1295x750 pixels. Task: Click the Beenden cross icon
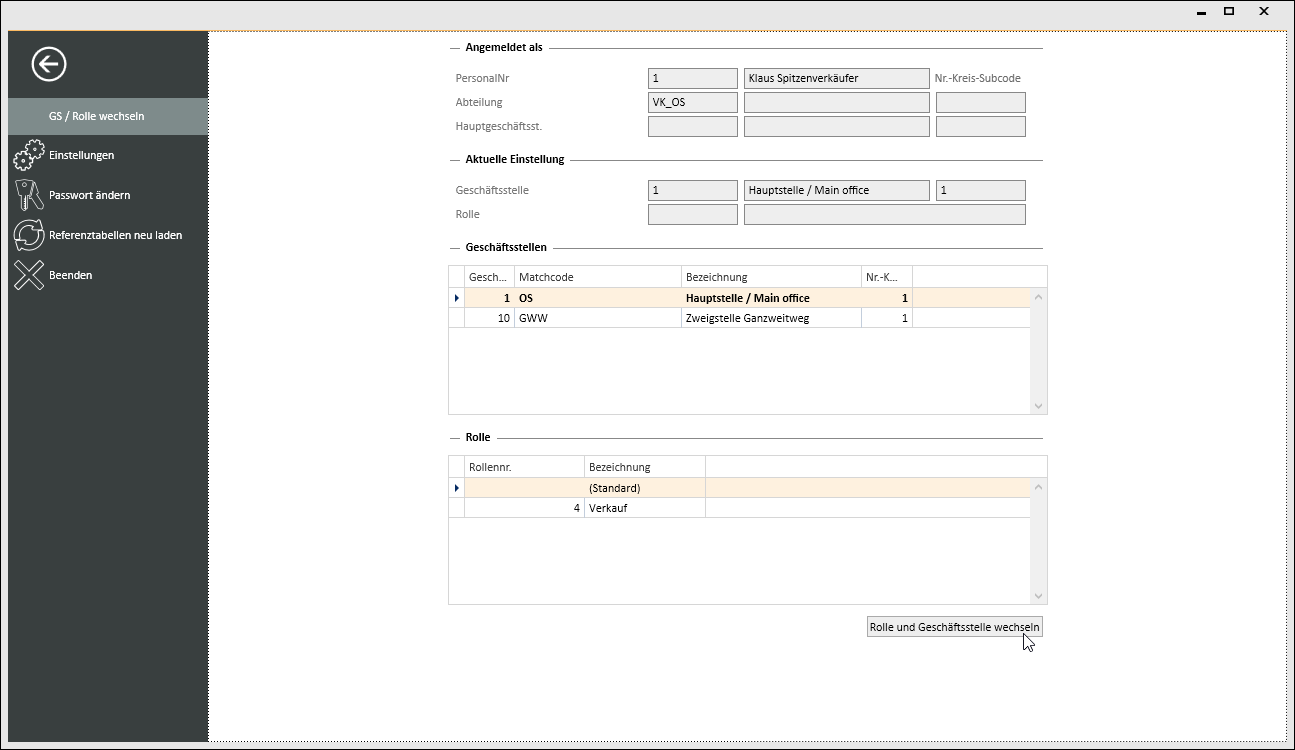(28, 275)
